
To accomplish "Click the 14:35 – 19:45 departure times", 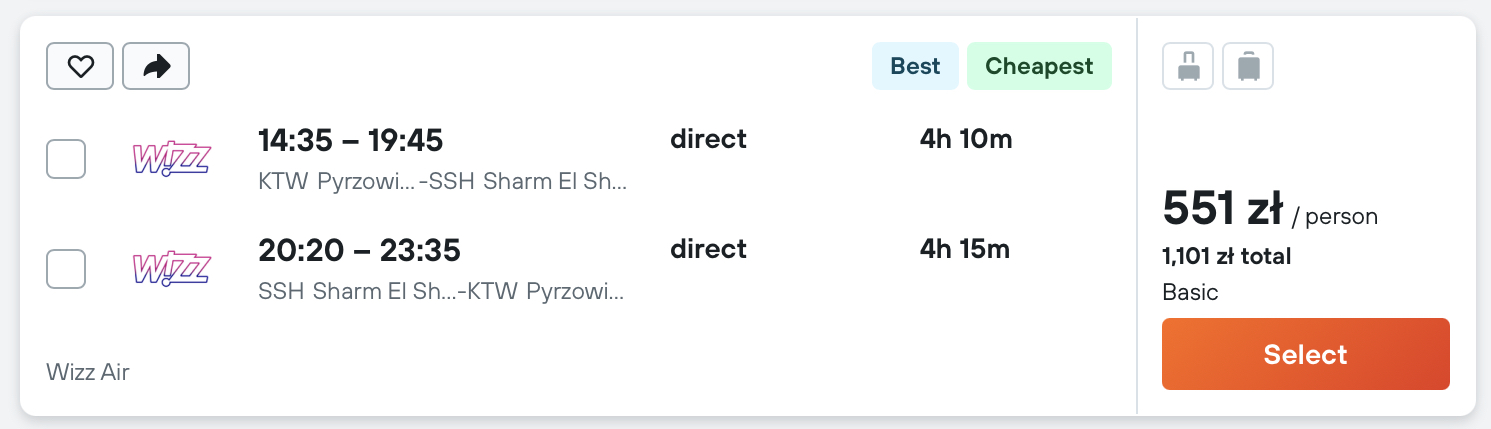I will (350, 140).
